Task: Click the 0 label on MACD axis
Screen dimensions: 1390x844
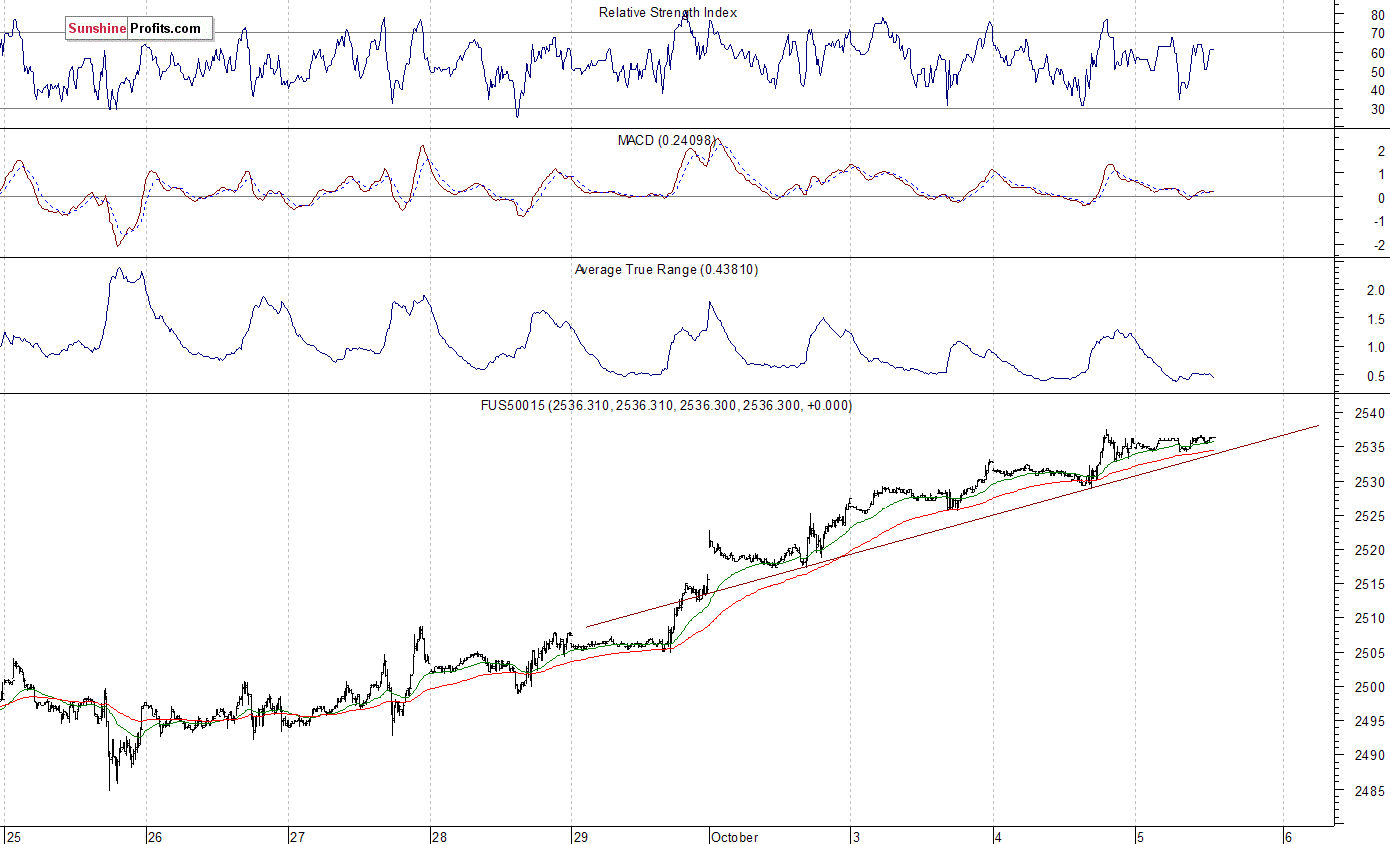Action: (1381, 198)
